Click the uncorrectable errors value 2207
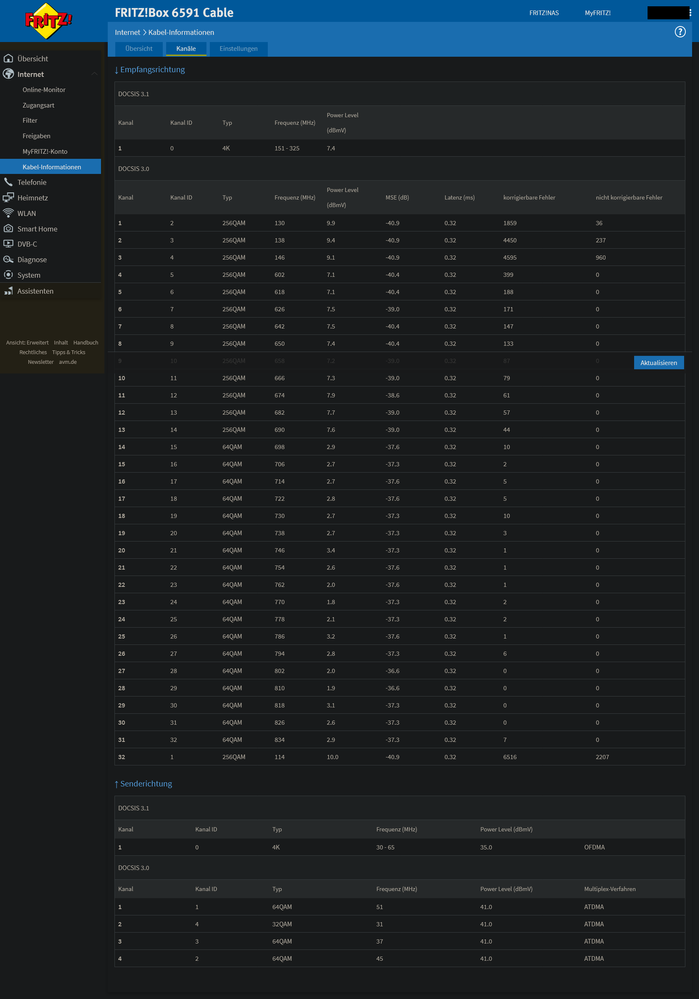699x999 pixels. tap(602, 757)
